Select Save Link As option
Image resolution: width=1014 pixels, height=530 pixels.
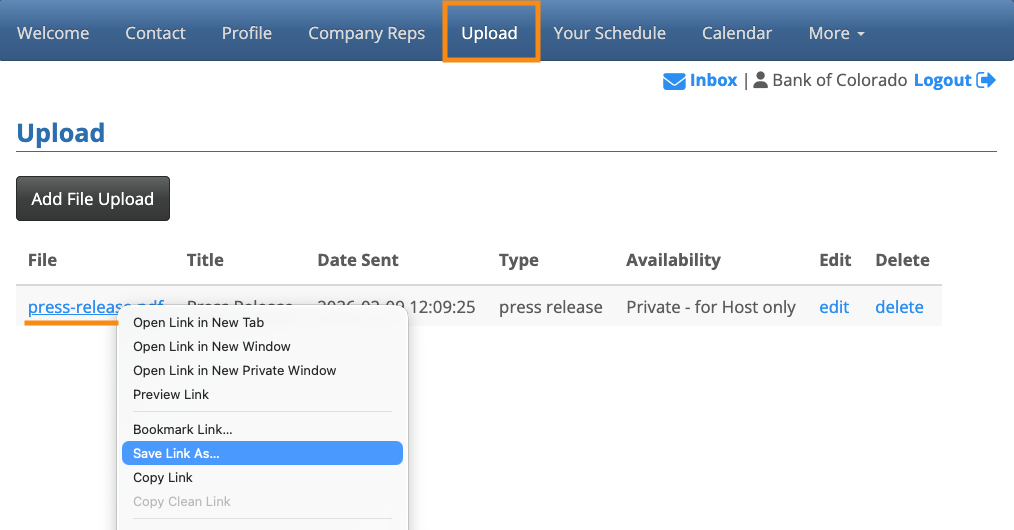pos(176,454)
